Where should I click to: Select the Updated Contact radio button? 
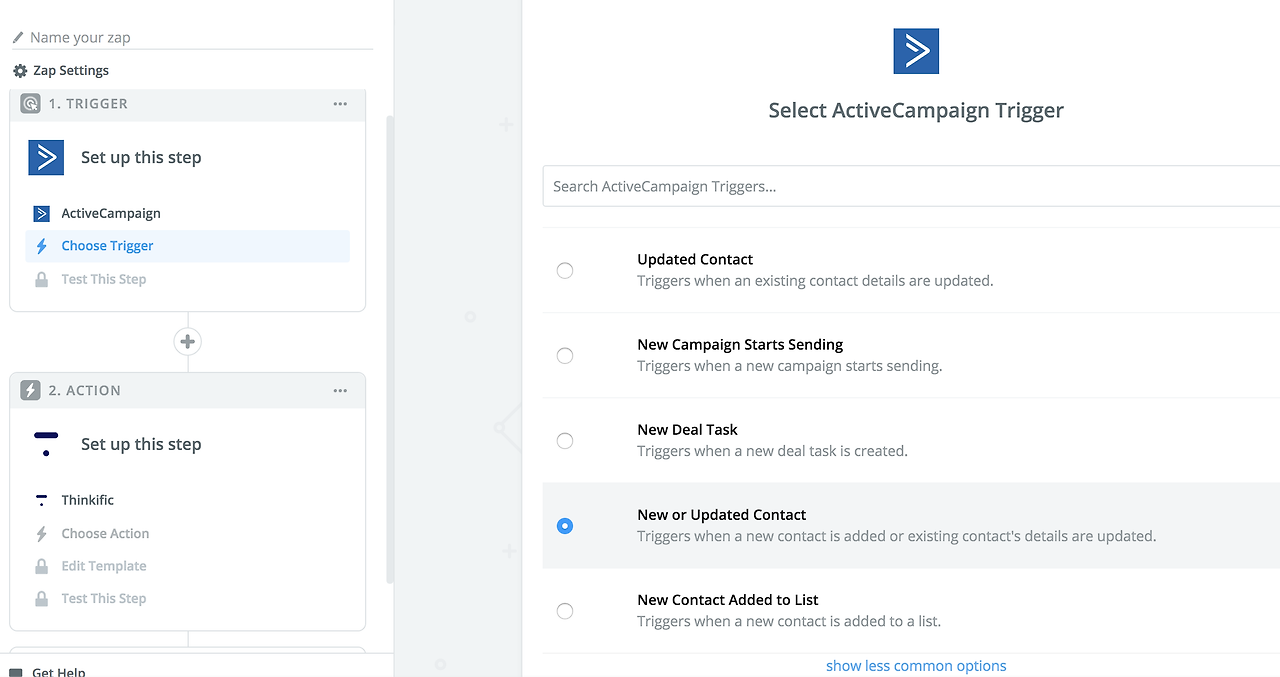tap(565, 270)
